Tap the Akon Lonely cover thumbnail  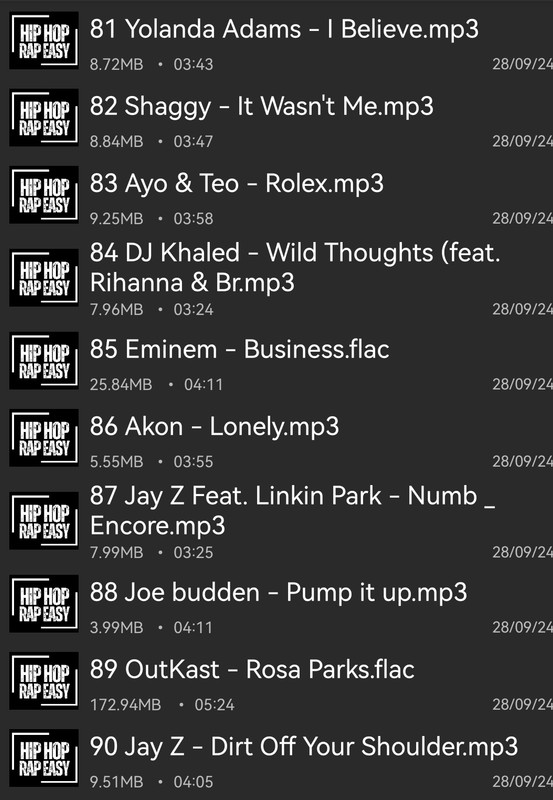pos(44,438)
